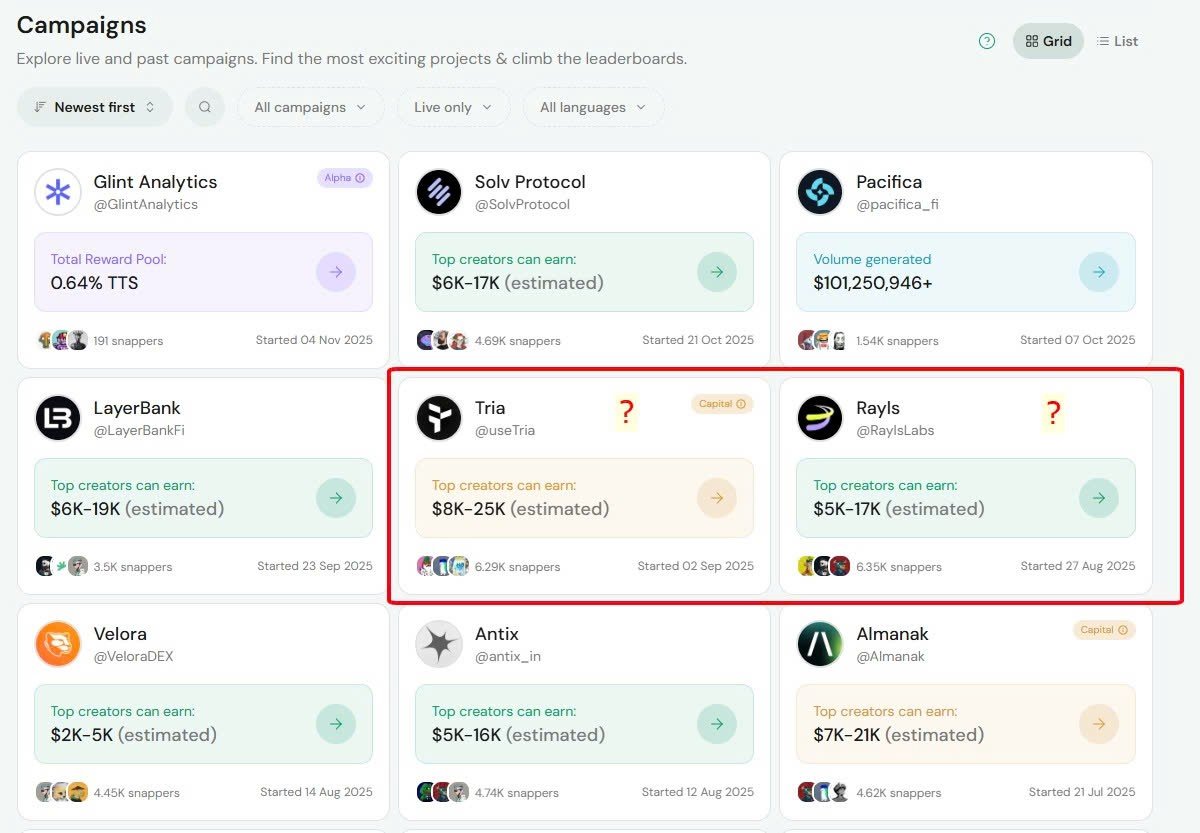Open Glint Analytics reward pool arrow
The height and width of the screenshot is (833, 1200).
336,272
